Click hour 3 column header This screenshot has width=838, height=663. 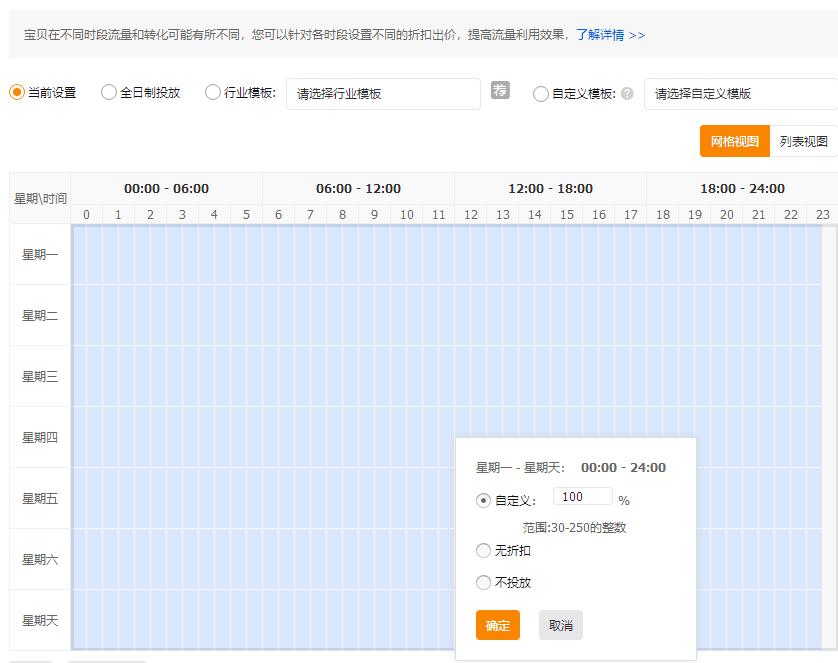(x=182, y=215)
